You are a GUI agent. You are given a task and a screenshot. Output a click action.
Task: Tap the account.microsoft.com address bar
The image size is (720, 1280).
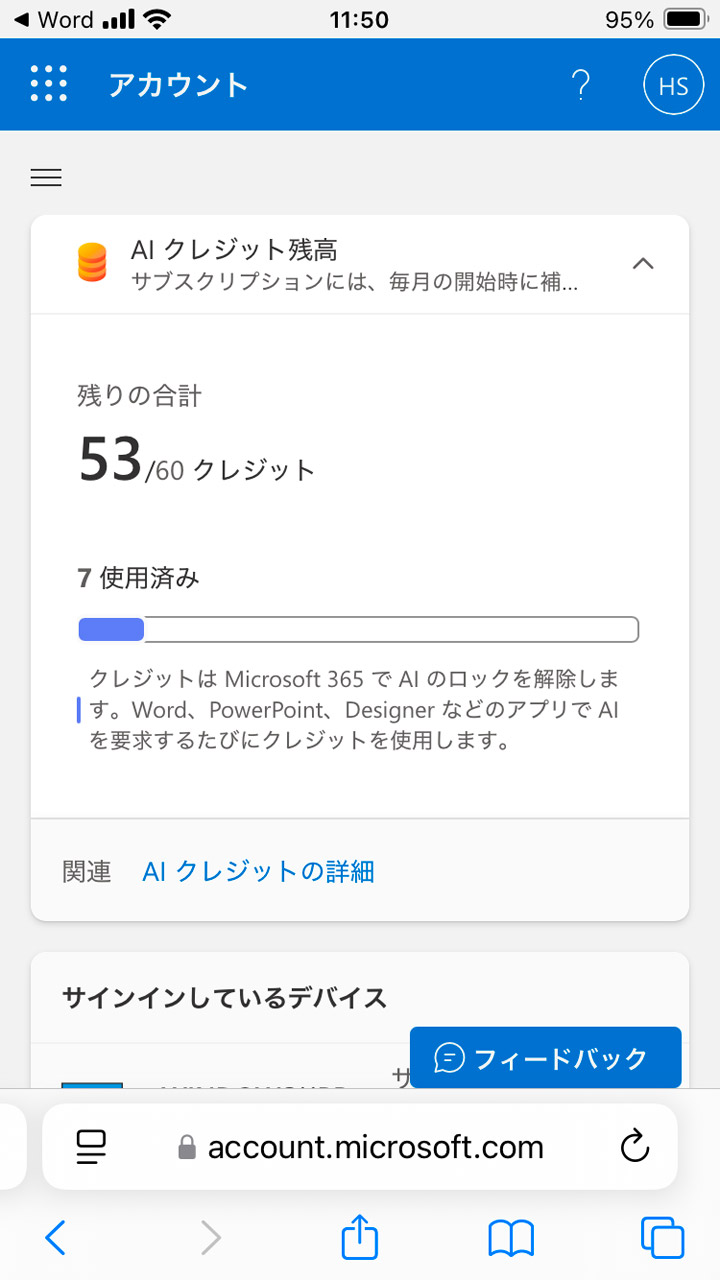[x=375, y=1146]
